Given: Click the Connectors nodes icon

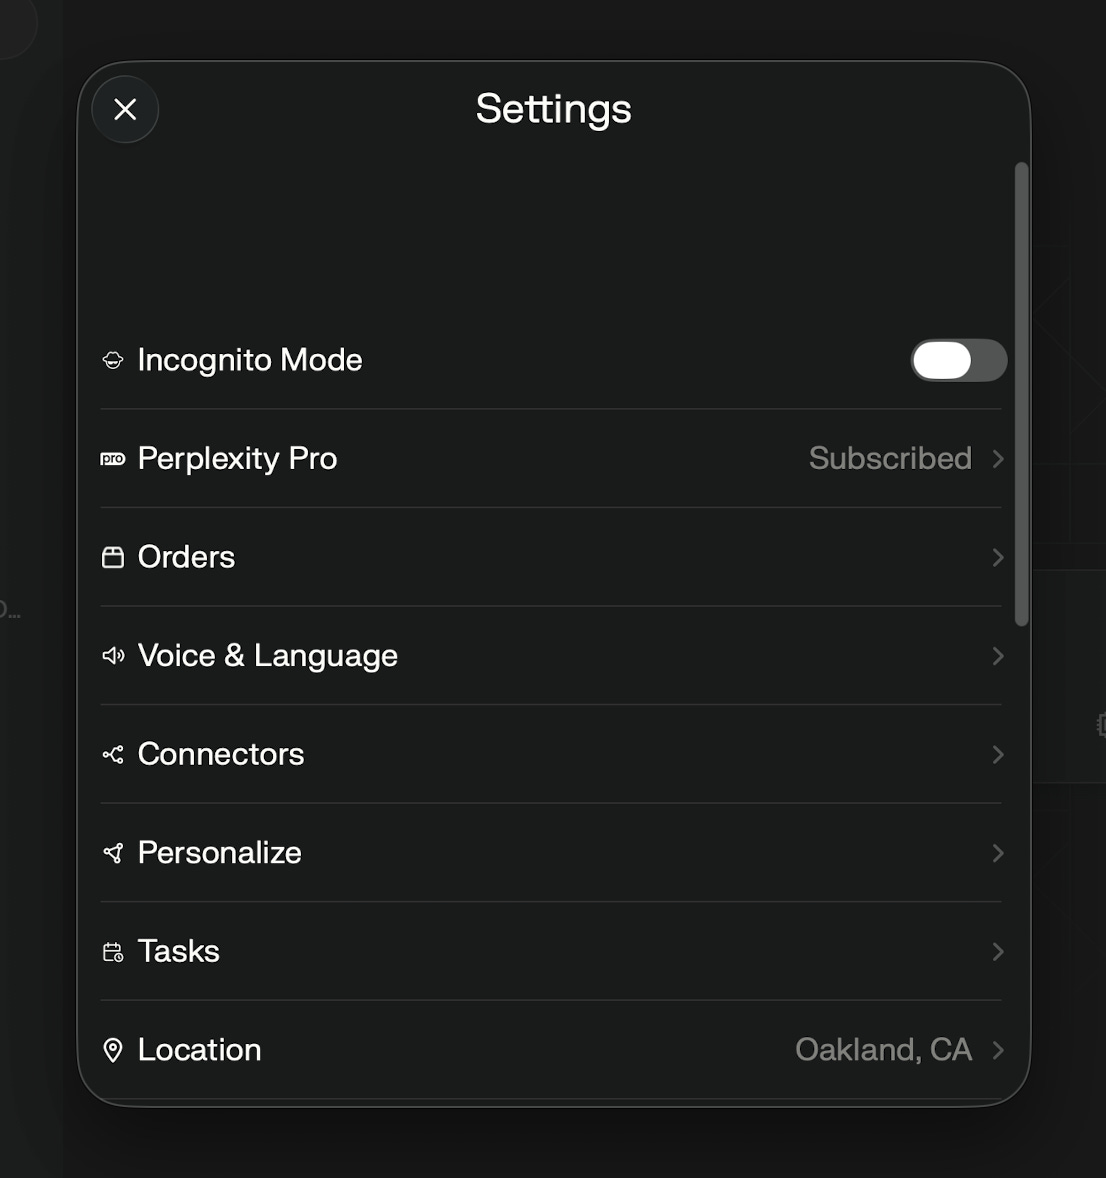Looking at the screenshot, I should tap(113, 754).
